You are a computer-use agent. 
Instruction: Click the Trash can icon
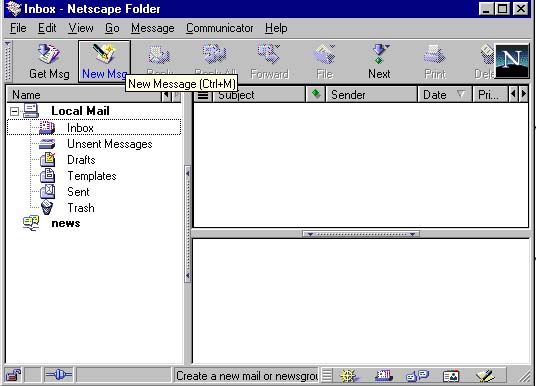47,207
